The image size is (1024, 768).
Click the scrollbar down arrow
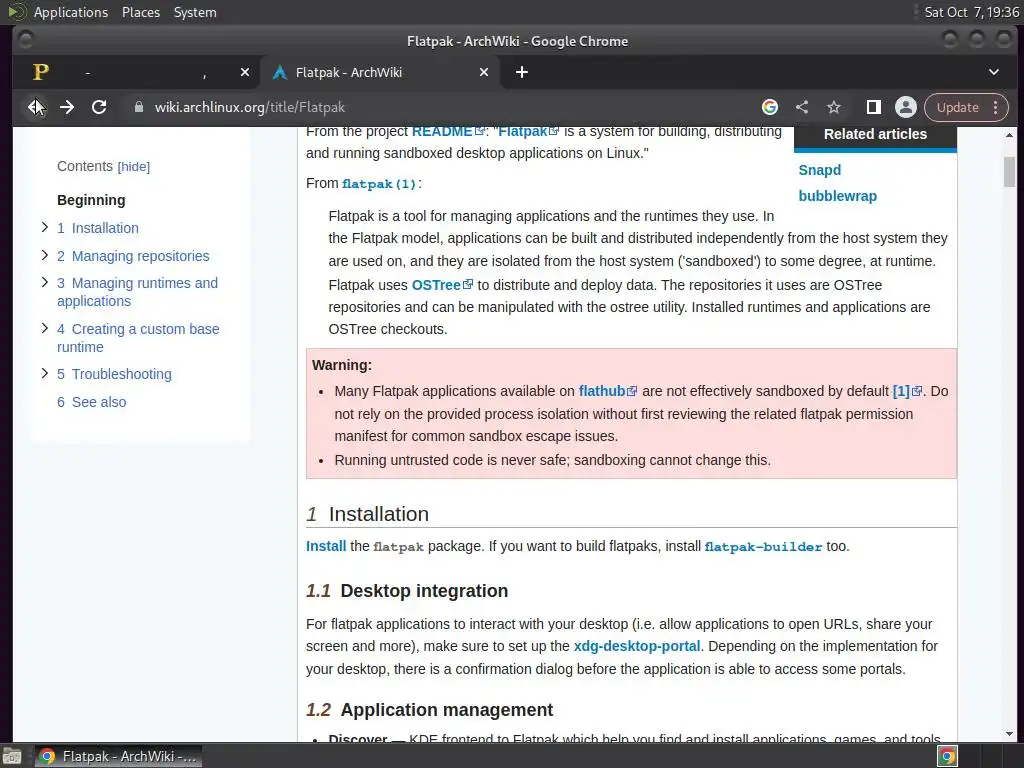pos(1009,734)
